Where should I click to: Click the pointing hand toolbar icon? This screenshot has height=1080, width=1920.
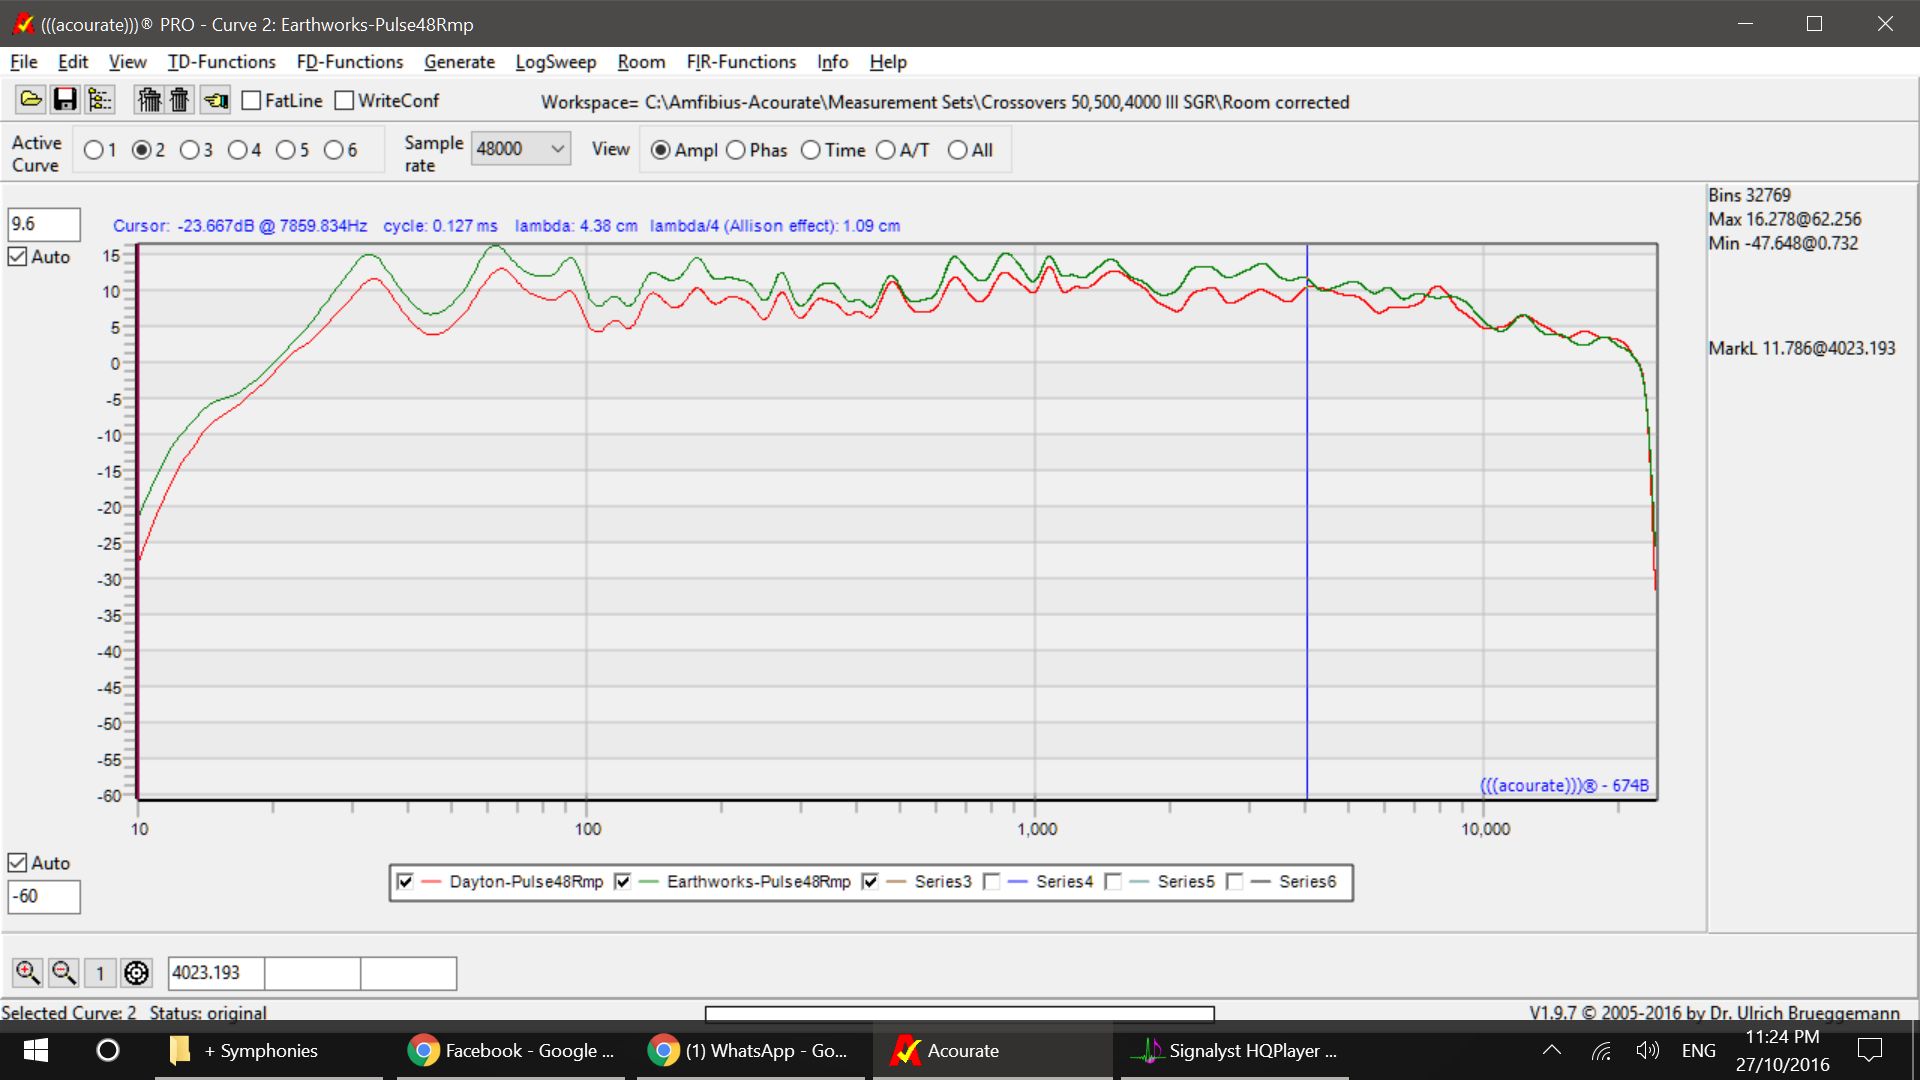coord(215,100)
